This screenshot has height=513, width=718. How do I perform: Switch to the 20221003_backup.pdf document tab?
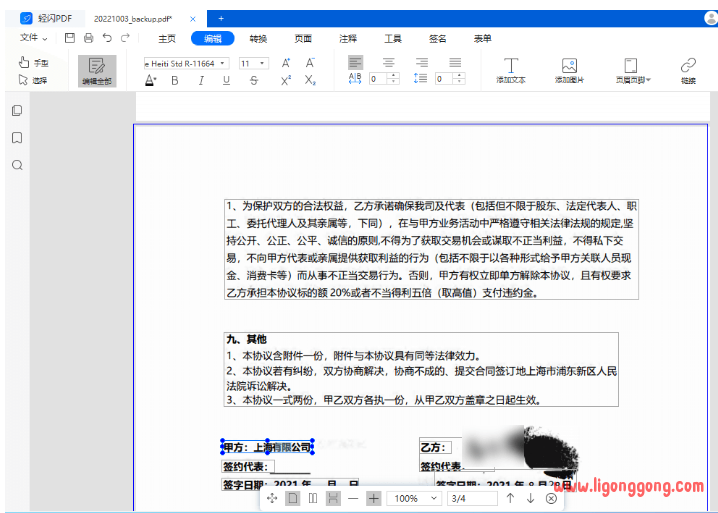tap(133, 19)
